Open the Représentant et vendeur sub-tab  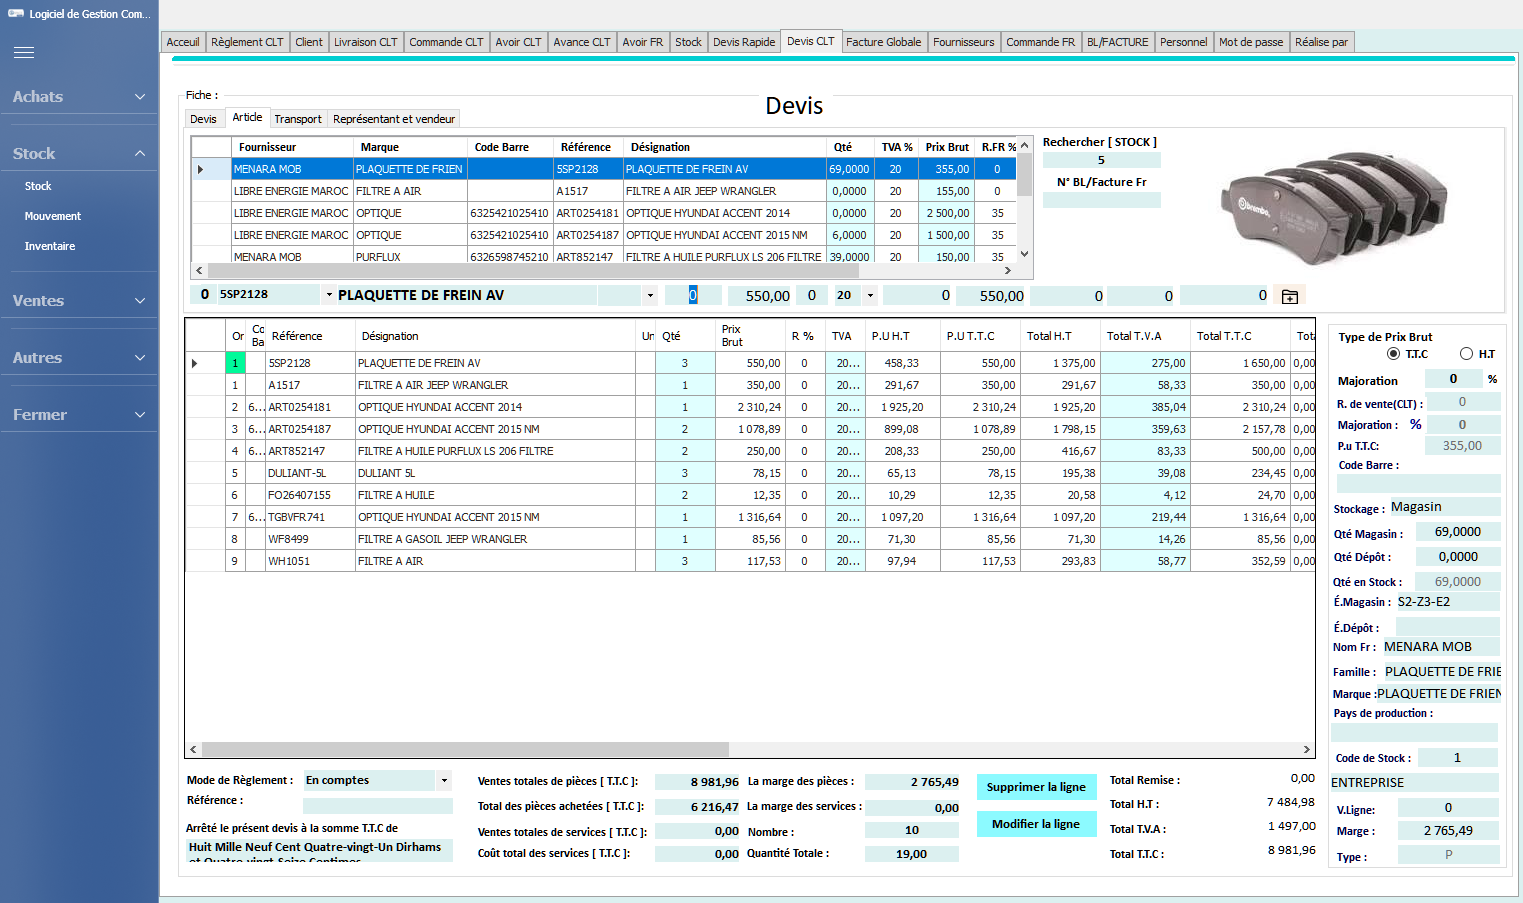pos(394,119)
